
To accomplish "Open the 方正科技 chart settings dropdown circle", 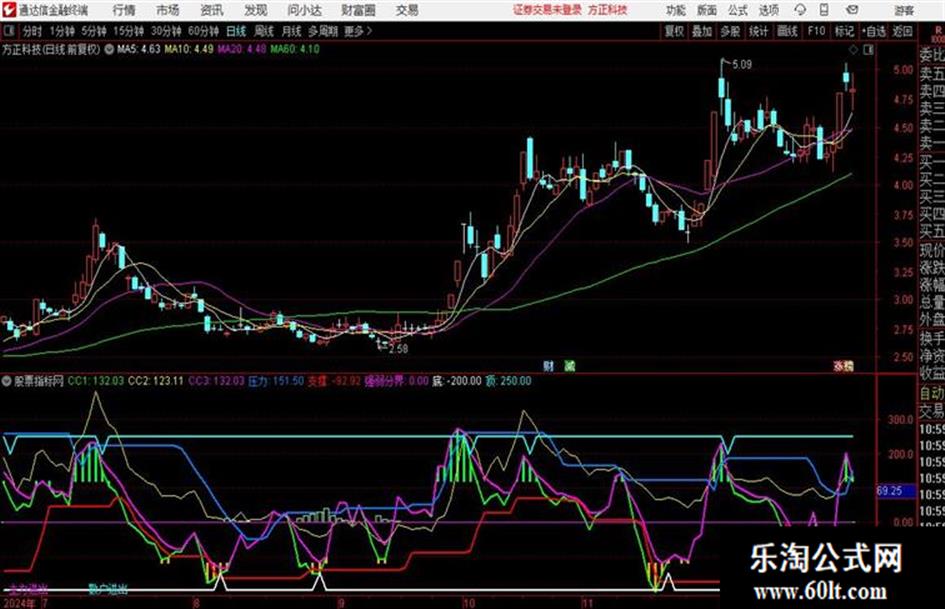I will [x=109, y=49].
